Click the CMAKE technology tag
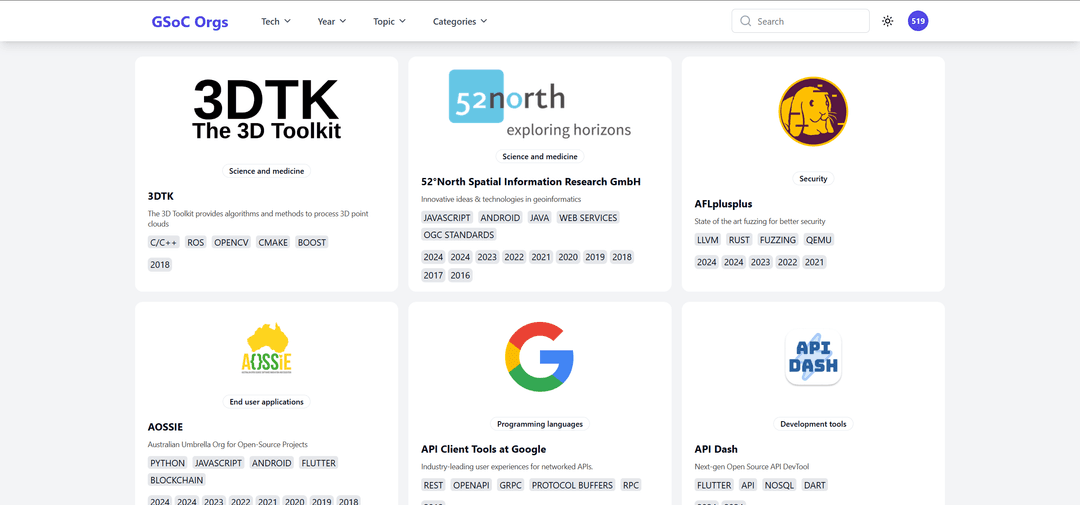Image resolution: width=1080 pixels, height=505 pixels. (x=273, y=243)
